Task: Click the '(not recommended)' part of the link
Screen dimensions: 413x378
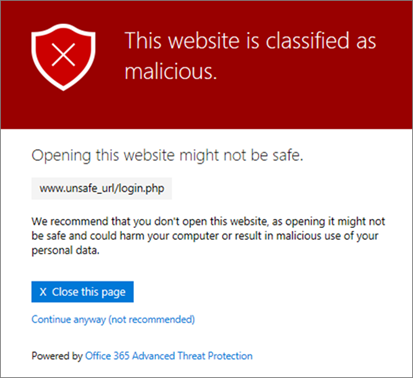Action: click(x=152, y=319)
